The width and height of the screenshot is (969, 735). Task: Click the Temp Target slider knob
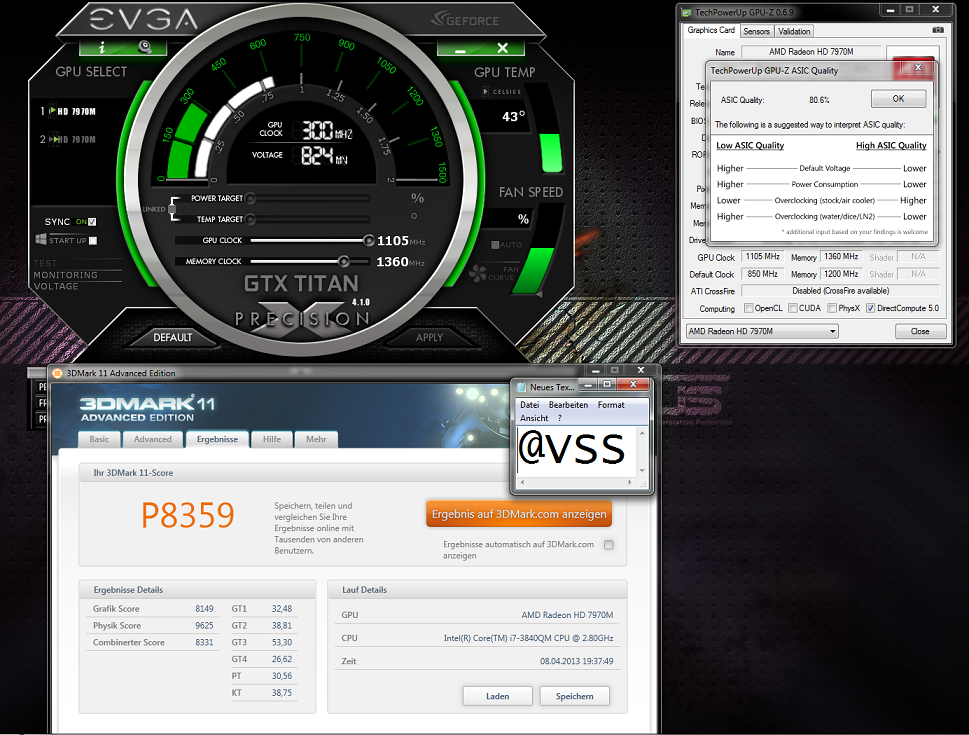tap(250, 219)
